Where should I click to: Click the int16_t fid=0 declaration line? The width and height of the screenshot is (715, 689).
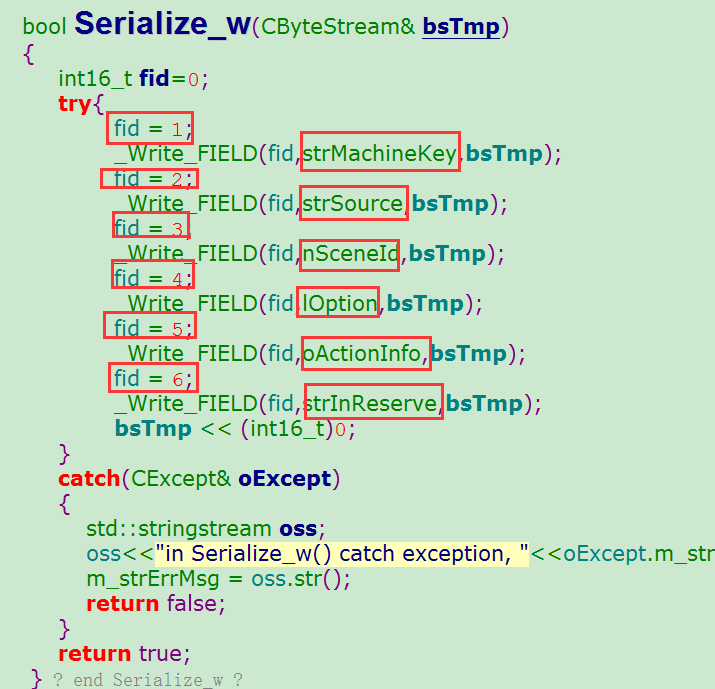pos(133,78)
